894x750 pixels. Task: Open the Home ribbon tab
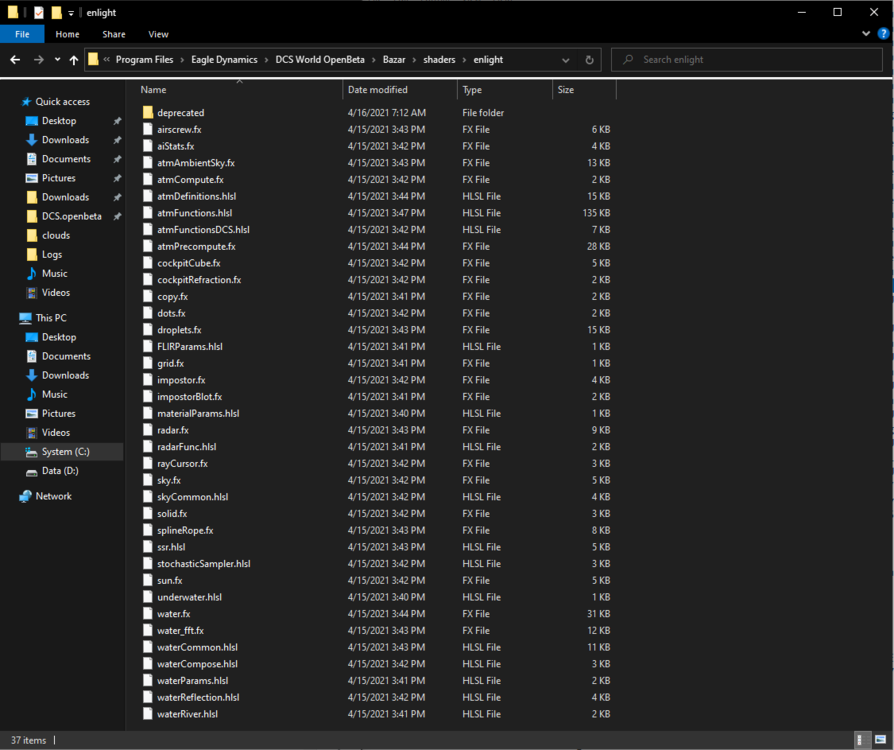(x=67, y=34)
